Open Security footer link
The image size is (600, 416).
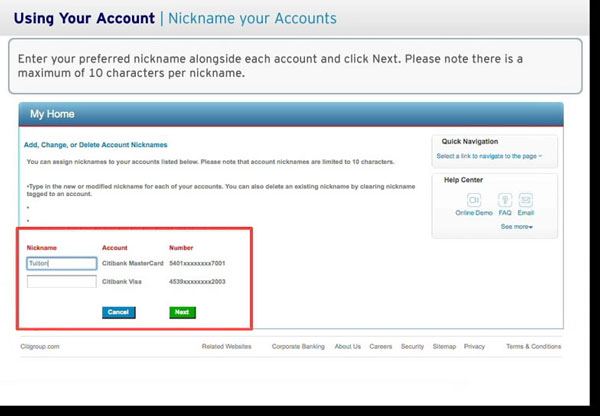click(x=412, y=346)
